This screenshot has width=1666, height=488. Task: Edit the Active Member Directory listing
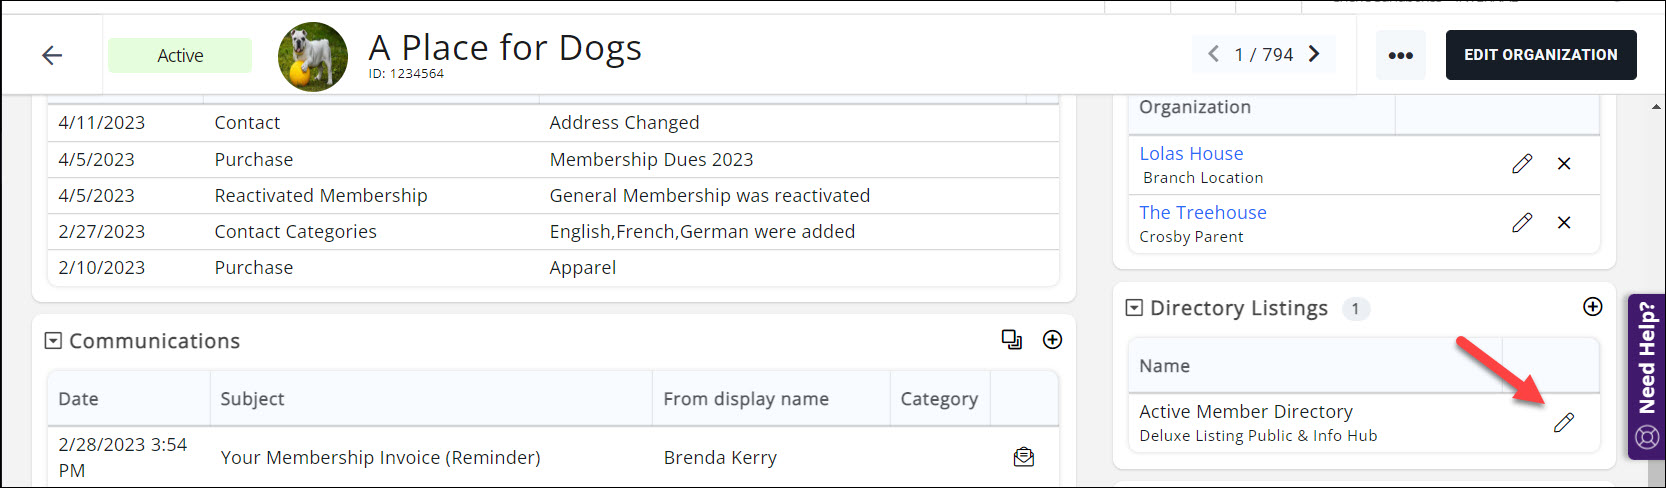(x=1563, y=423)
